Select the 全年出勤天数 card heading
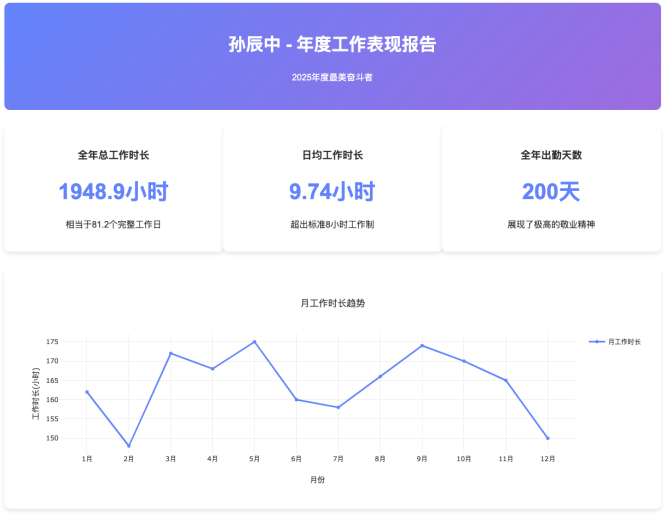Viewport: 666px width, 517px height. coord(551,155)
